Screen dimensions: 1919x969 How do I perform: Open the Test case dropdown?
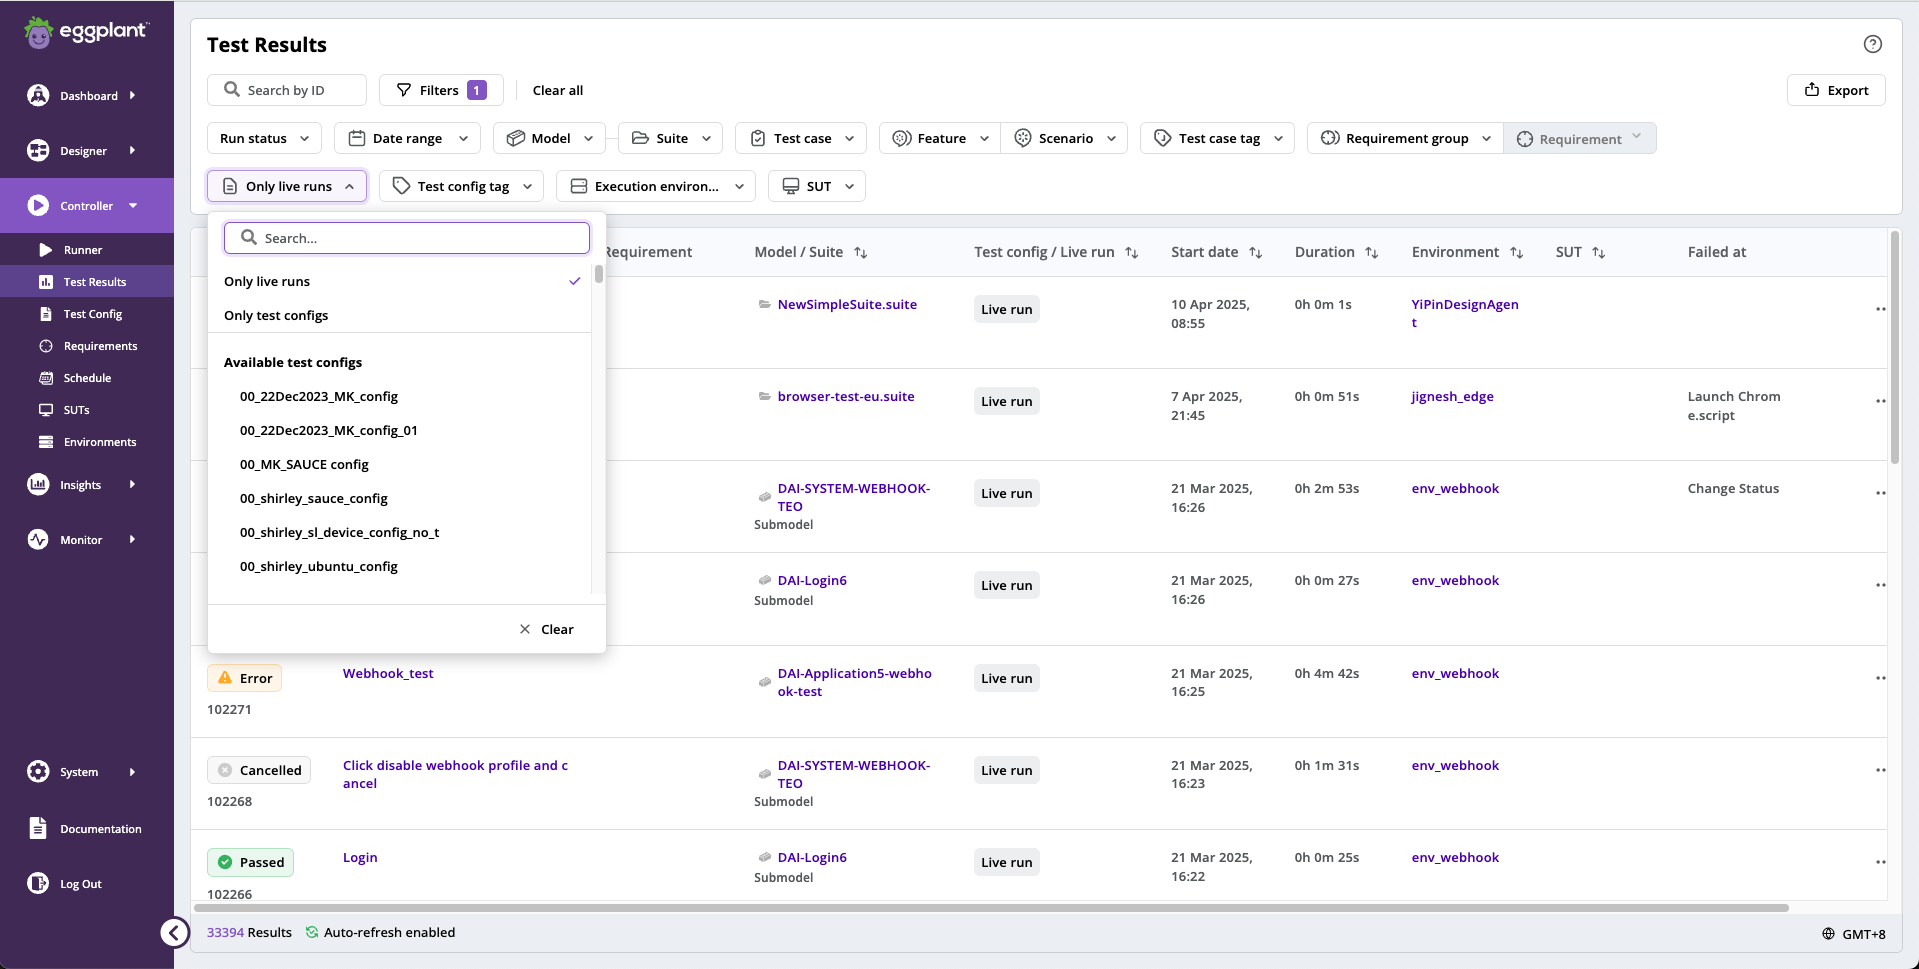[x=801, y=138]
